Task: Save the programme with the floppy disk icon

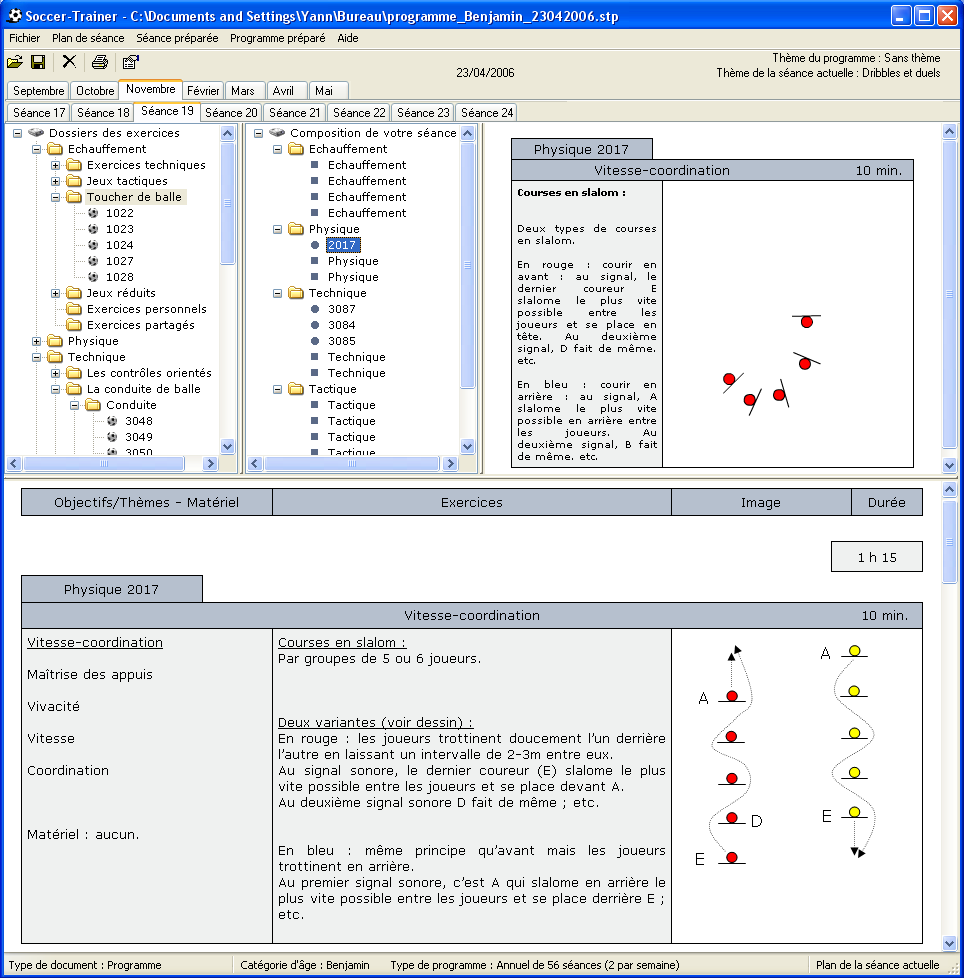Action: coord(38,62)
